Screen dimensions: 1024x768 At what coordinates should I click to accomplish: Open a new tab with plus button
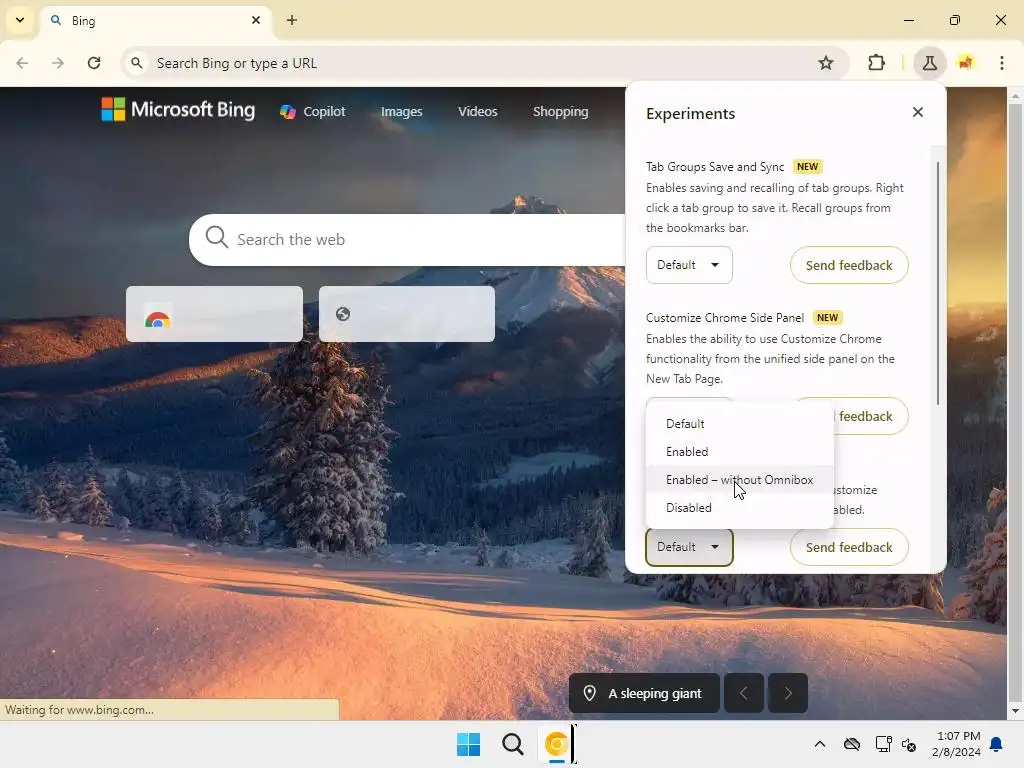pos(292,20)
